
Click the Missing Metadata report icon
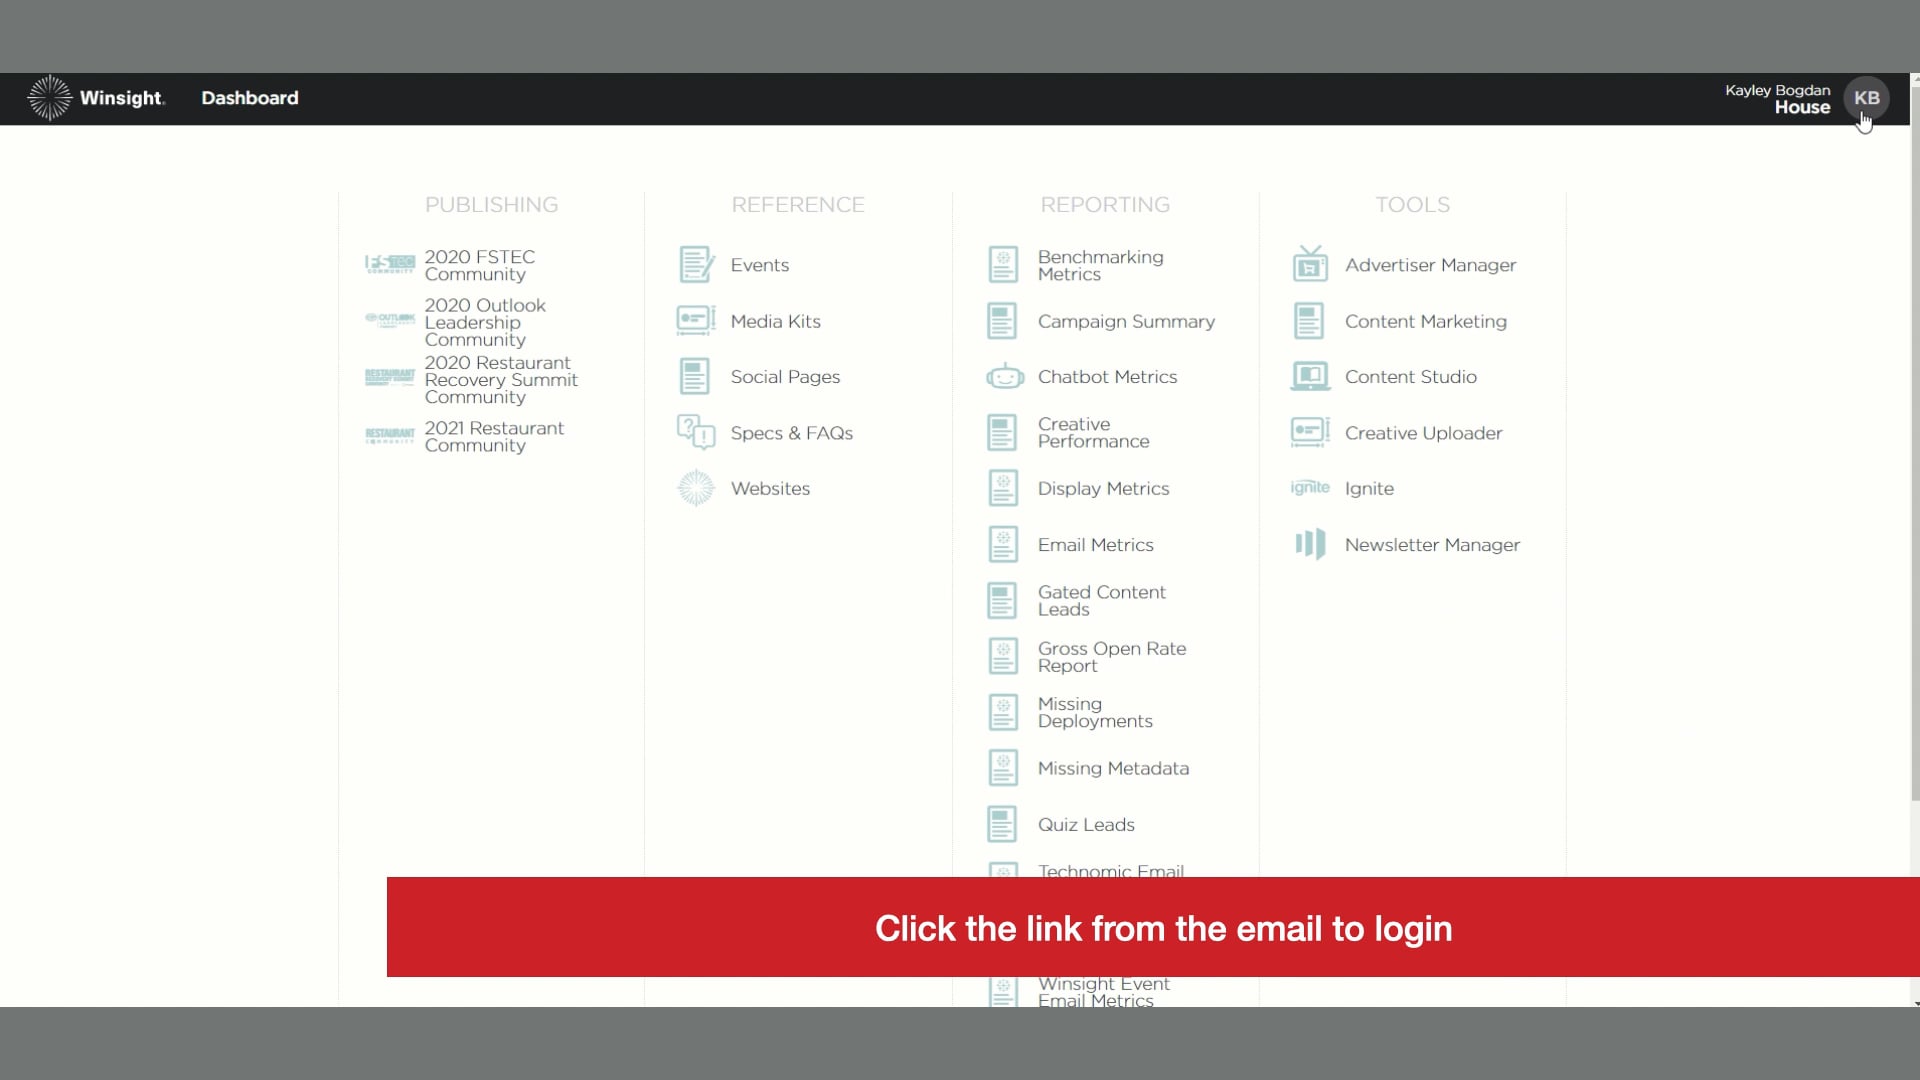[x=1003, y=768]
